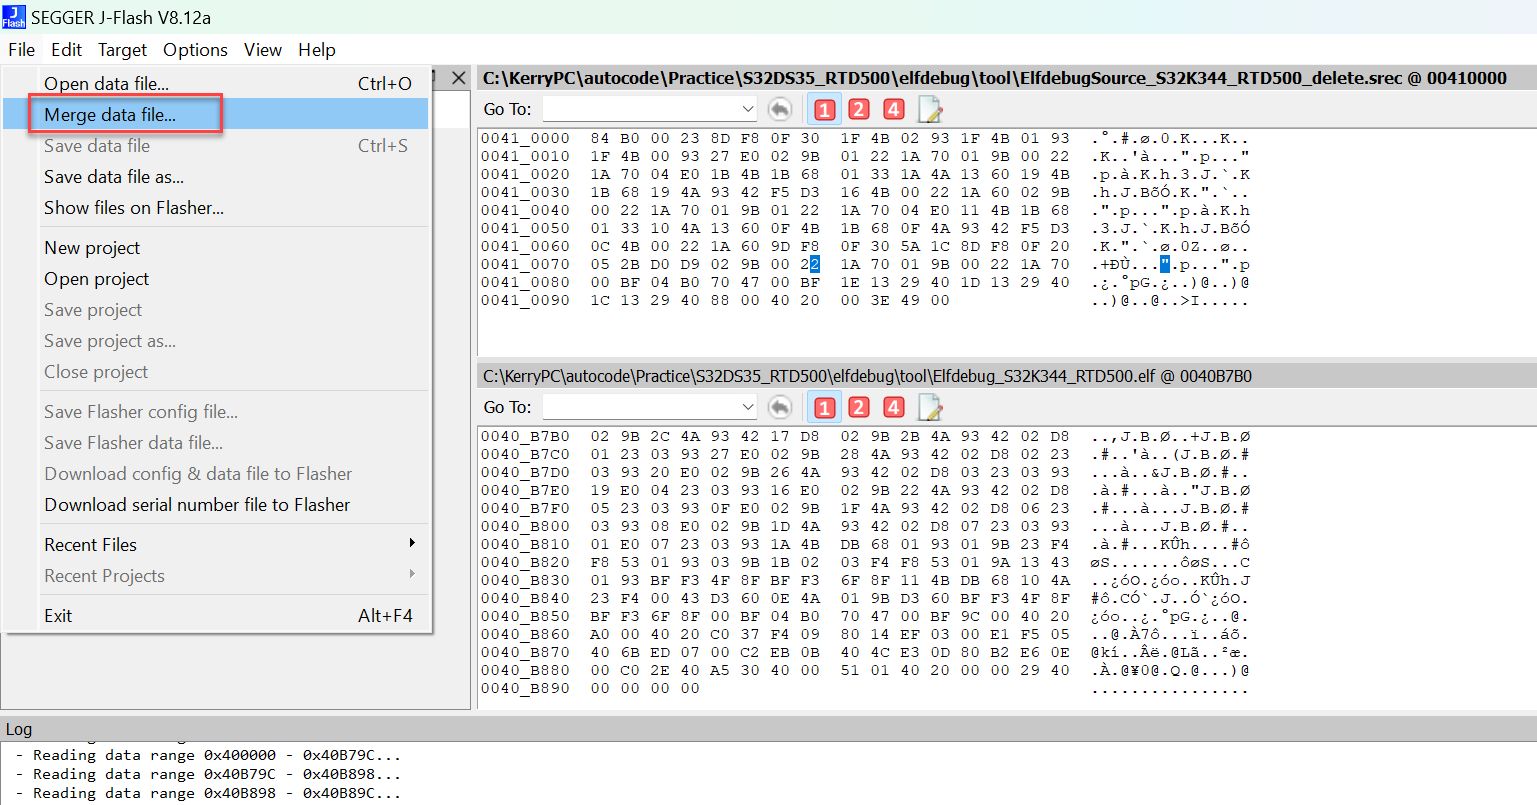Screen dimensions: 1537x805
Task: Select Show files on Flasher...
Action: [217, 208]
